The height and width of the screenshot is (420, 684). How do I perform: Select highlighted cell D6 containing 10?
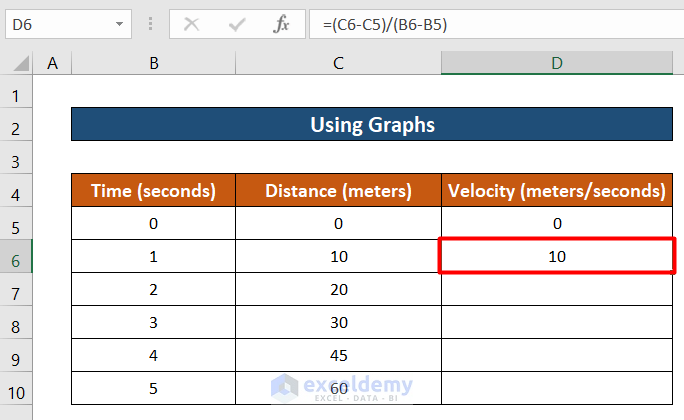click(556, 257)
